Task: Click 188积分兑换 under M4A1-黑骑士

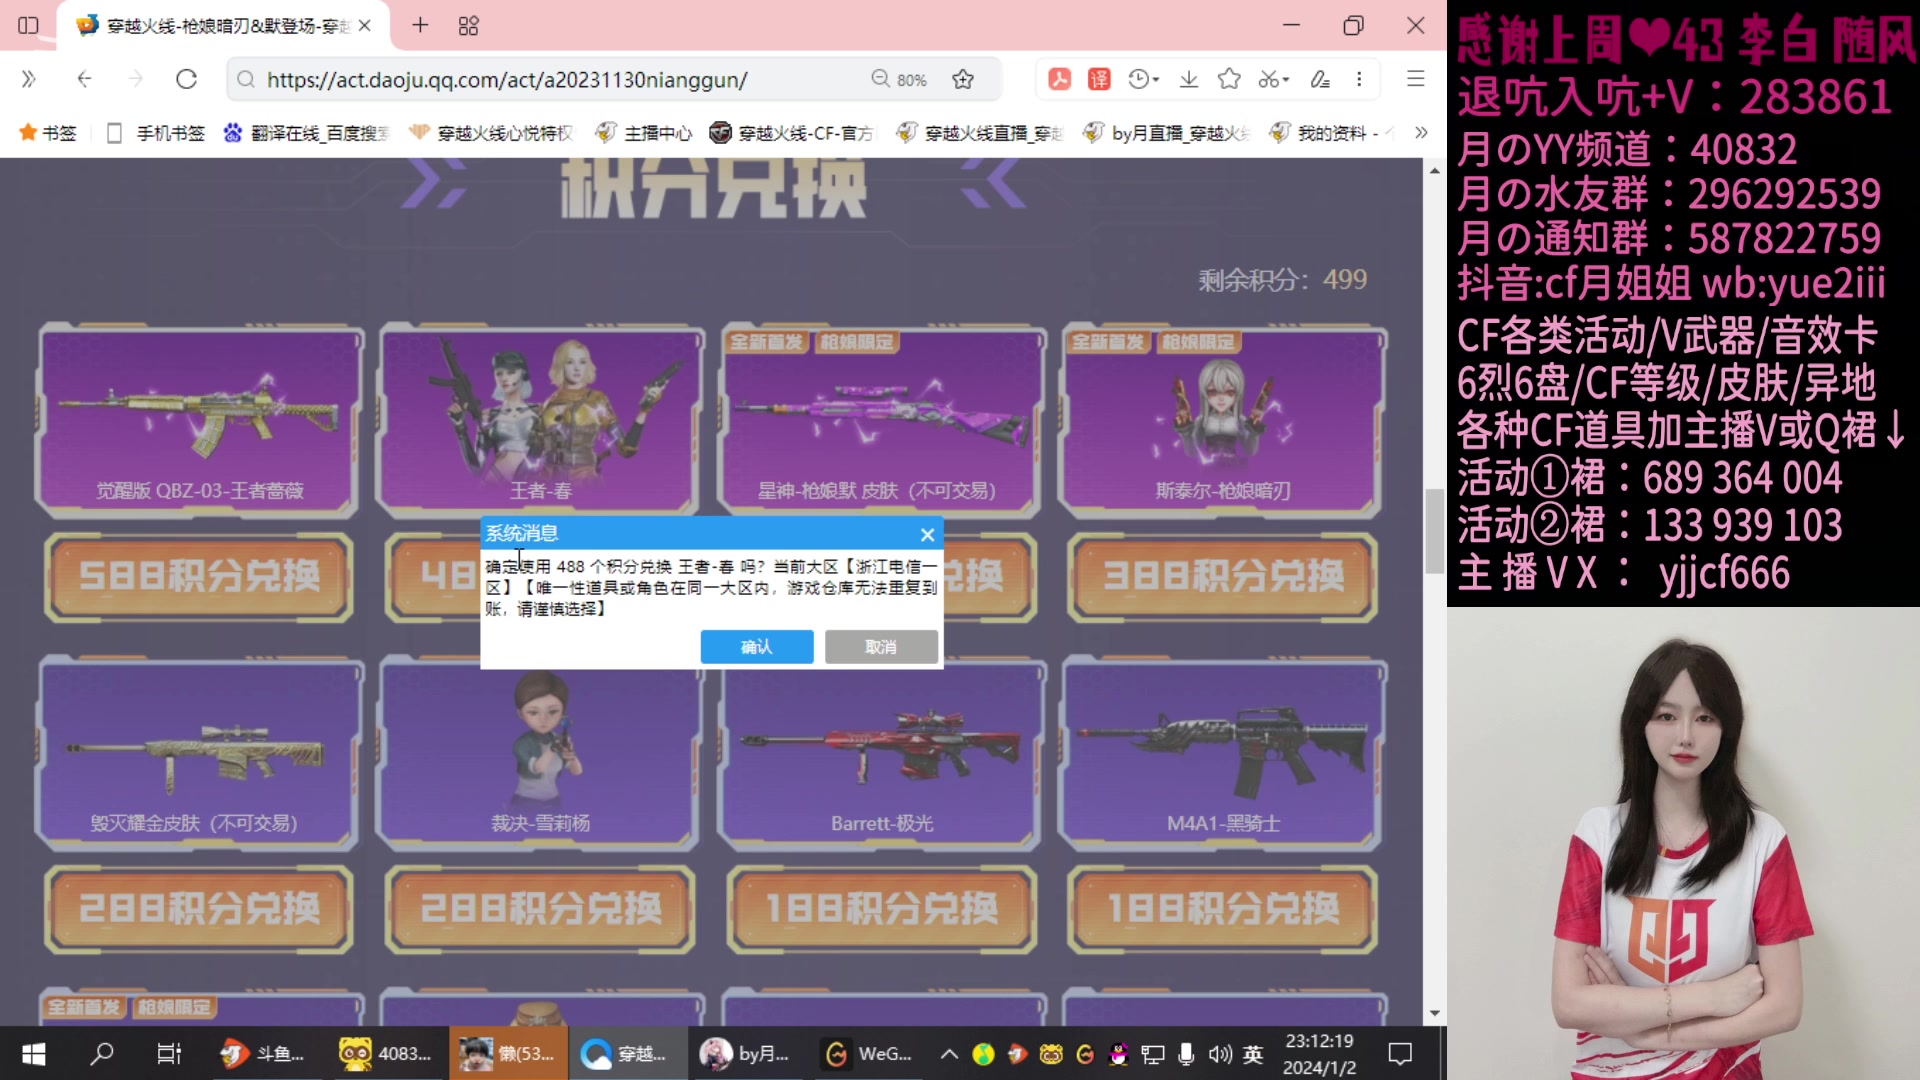Action: [x=1223, y=909]
